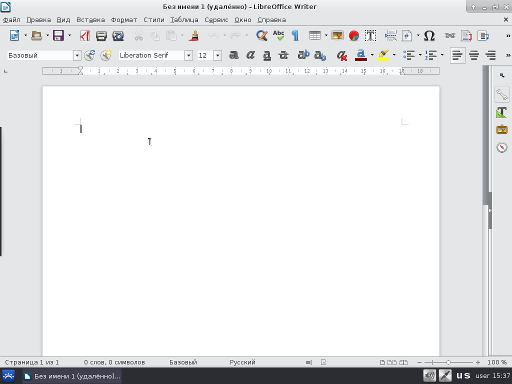Expand the Liberation Serif font name dropdown

(188, 55)
